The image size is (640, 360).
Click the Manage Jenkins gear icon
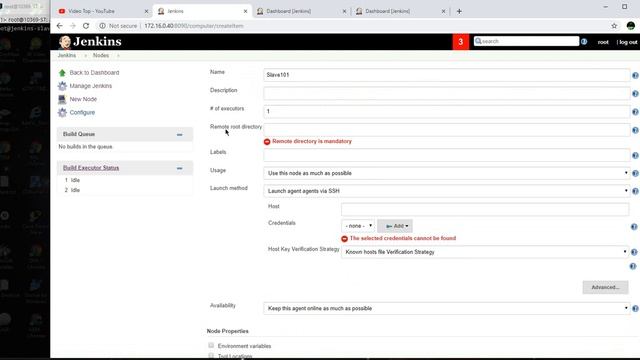(x=62, y=86)
